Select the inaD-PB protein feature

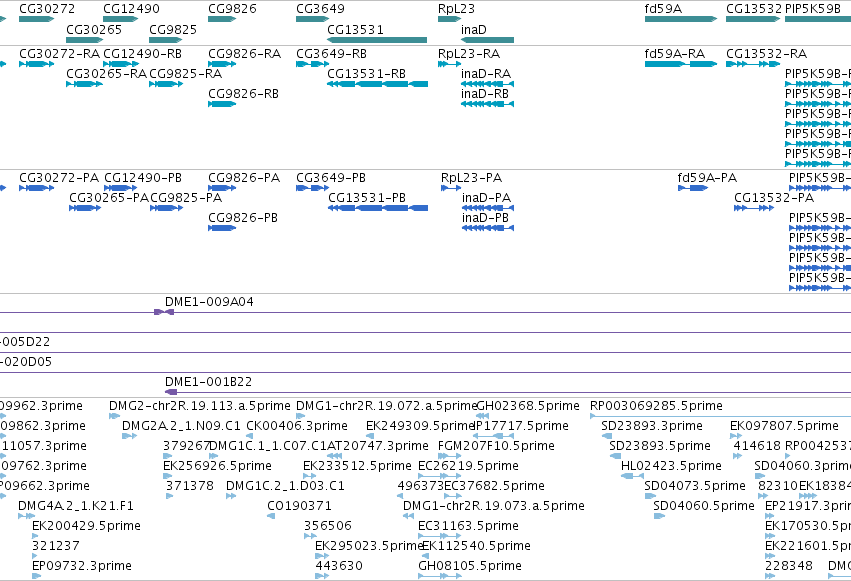488,228
